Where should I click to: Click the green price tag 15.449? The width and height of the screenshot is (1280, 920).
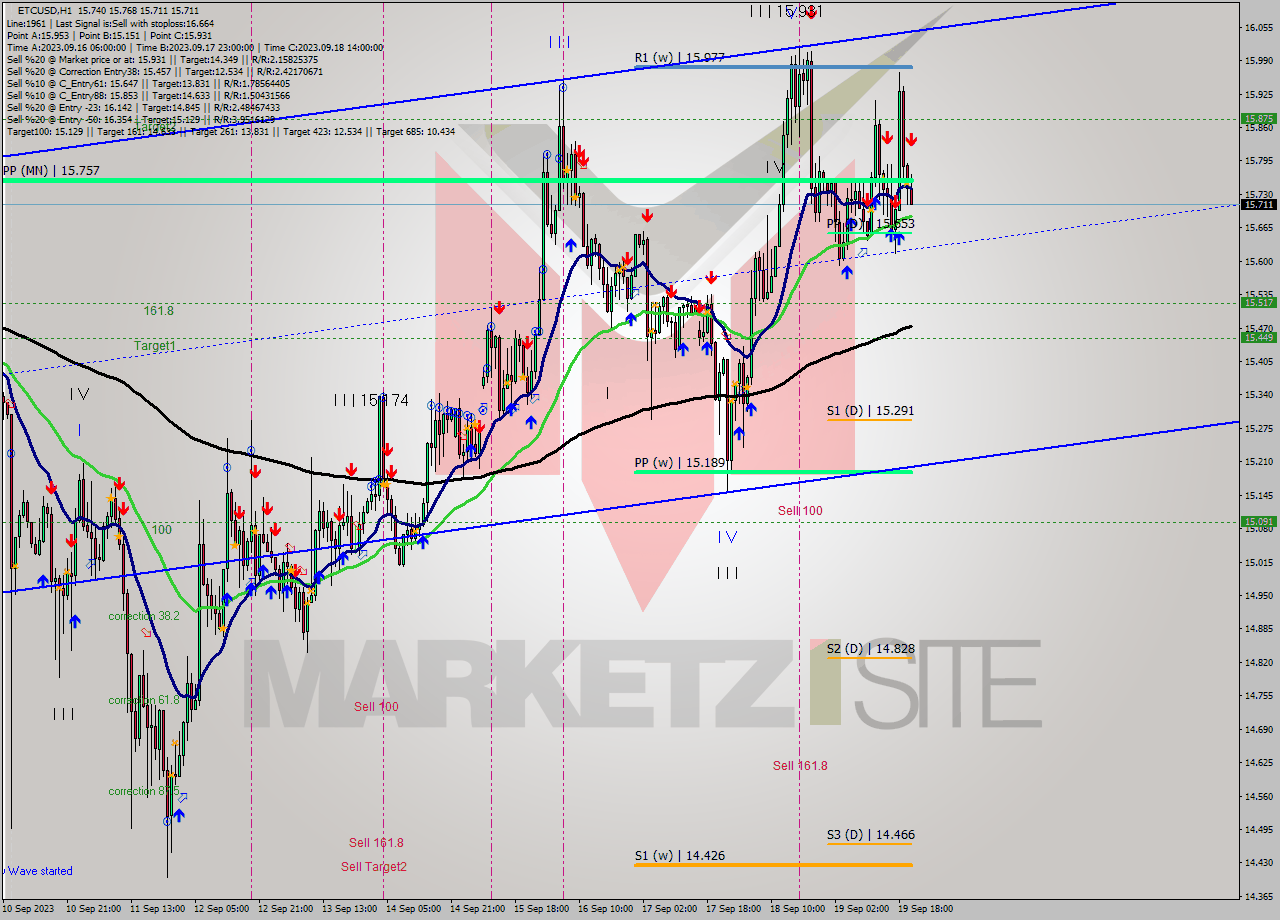(x=1259, y=337)
